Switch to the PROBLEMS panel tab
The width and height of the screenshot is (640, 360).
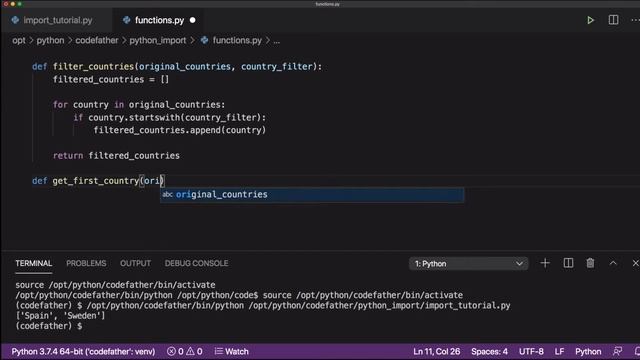point(86,263)
